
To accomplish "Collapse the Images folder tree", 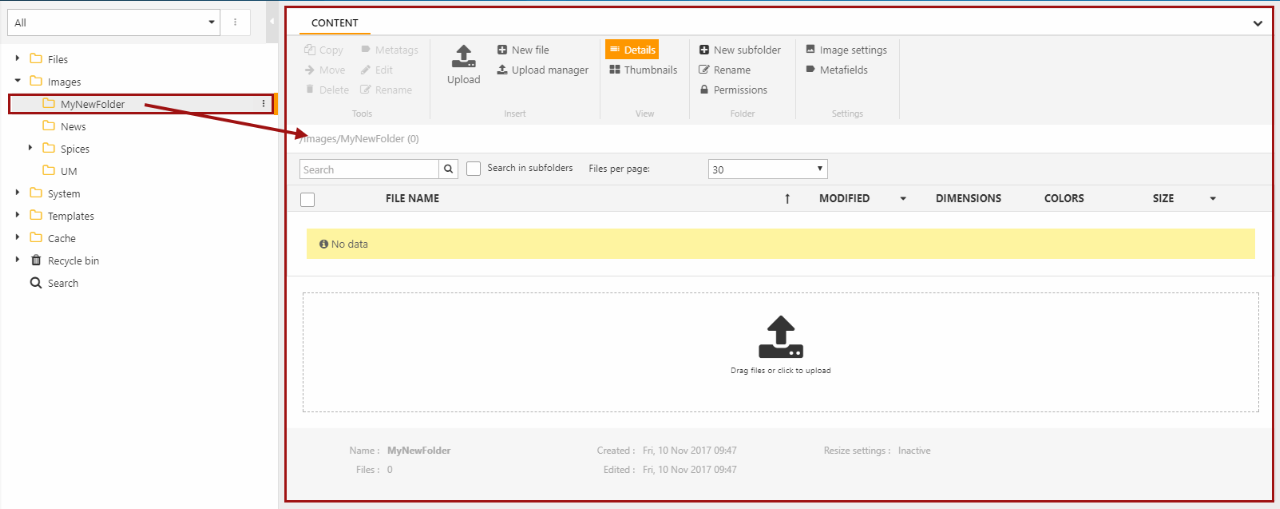I will (x=18, y=81).
